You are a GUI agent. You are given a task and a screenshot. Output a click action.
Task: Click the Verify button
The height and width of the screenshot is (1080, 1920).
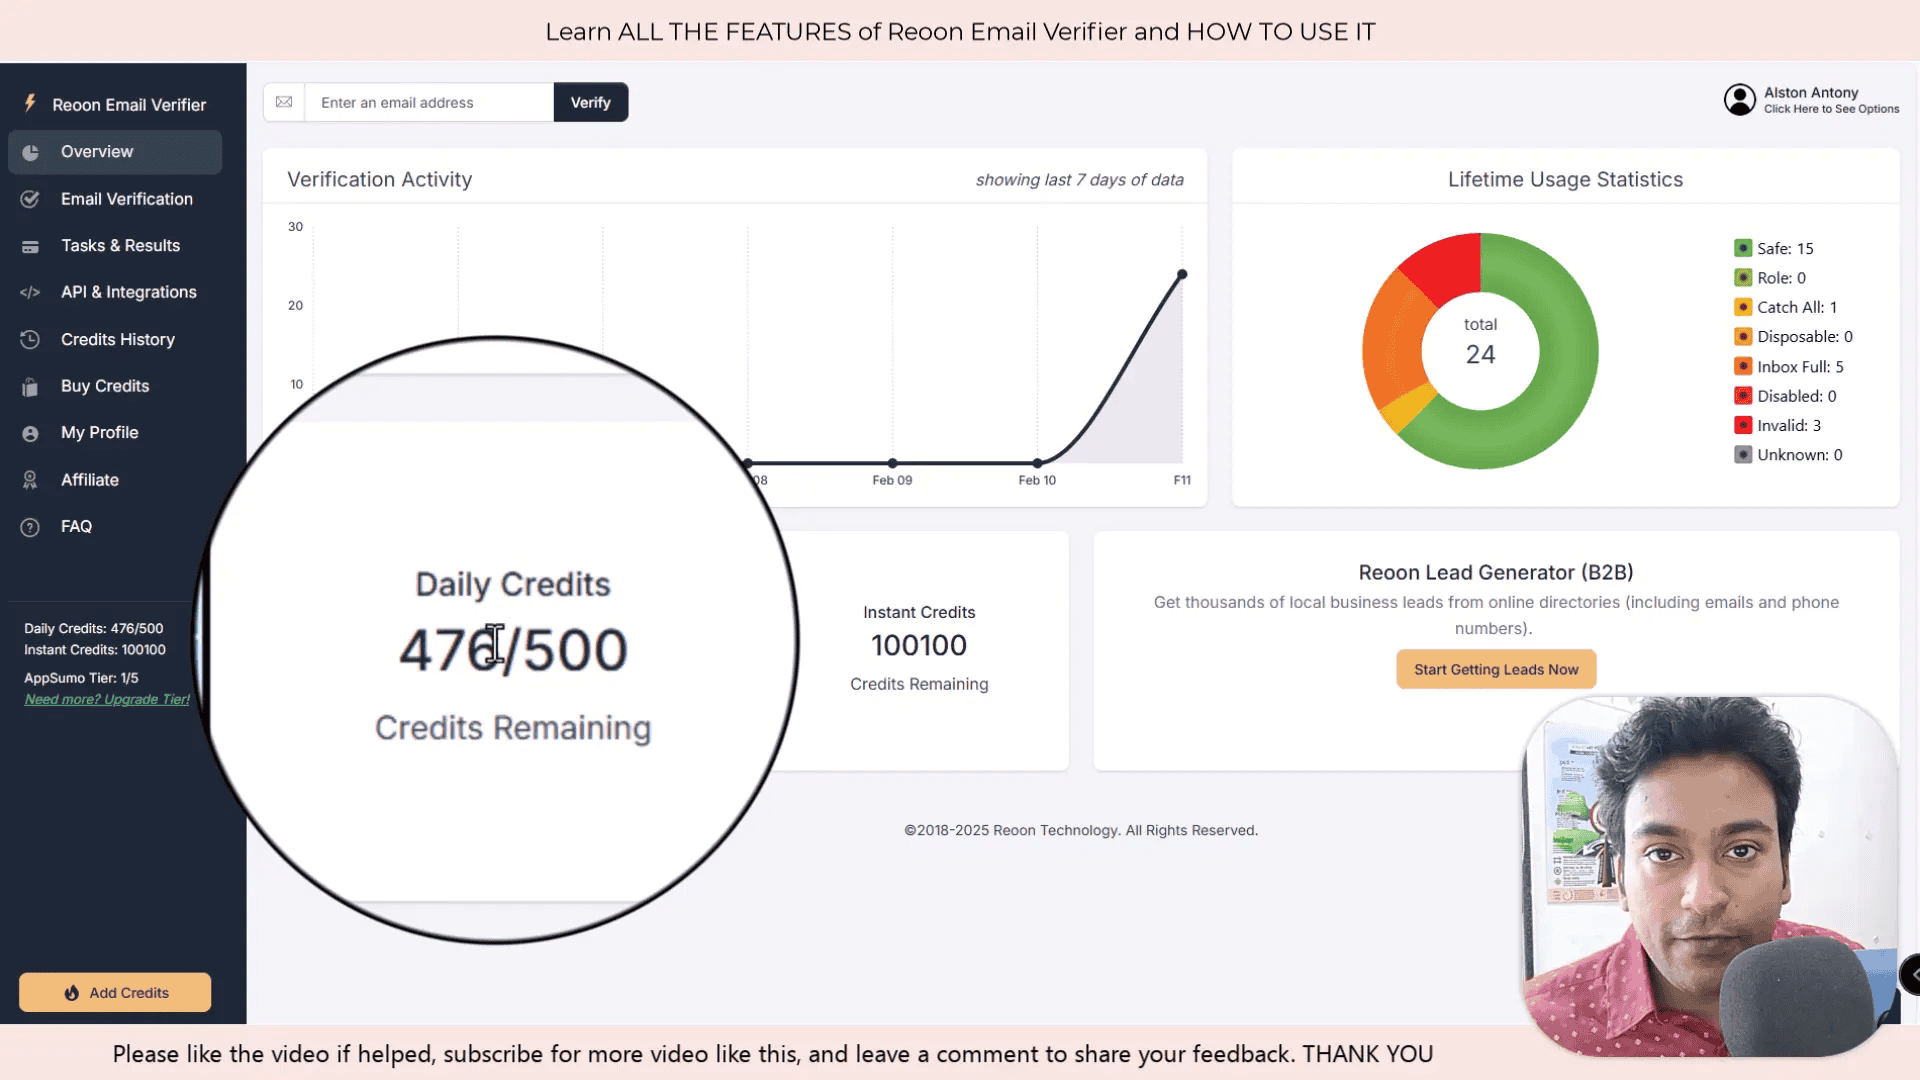[590, 102]
